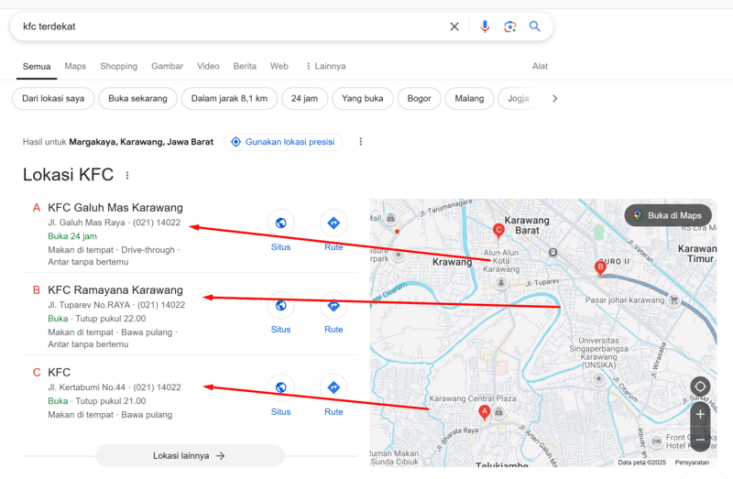This screenshot has width=733, height=479.
Task: Click red map pin C near Karawang Barat
Action: point(498,231)
